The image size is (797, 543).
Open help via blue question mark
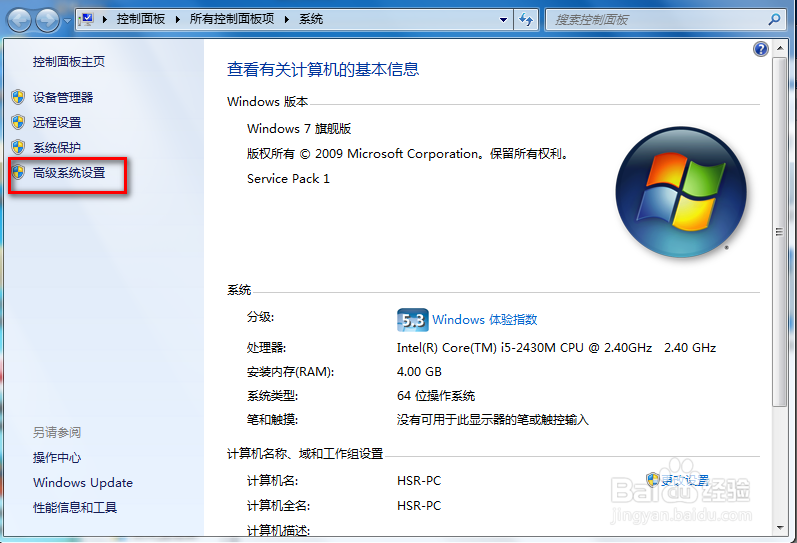click(x=761, y=49)
